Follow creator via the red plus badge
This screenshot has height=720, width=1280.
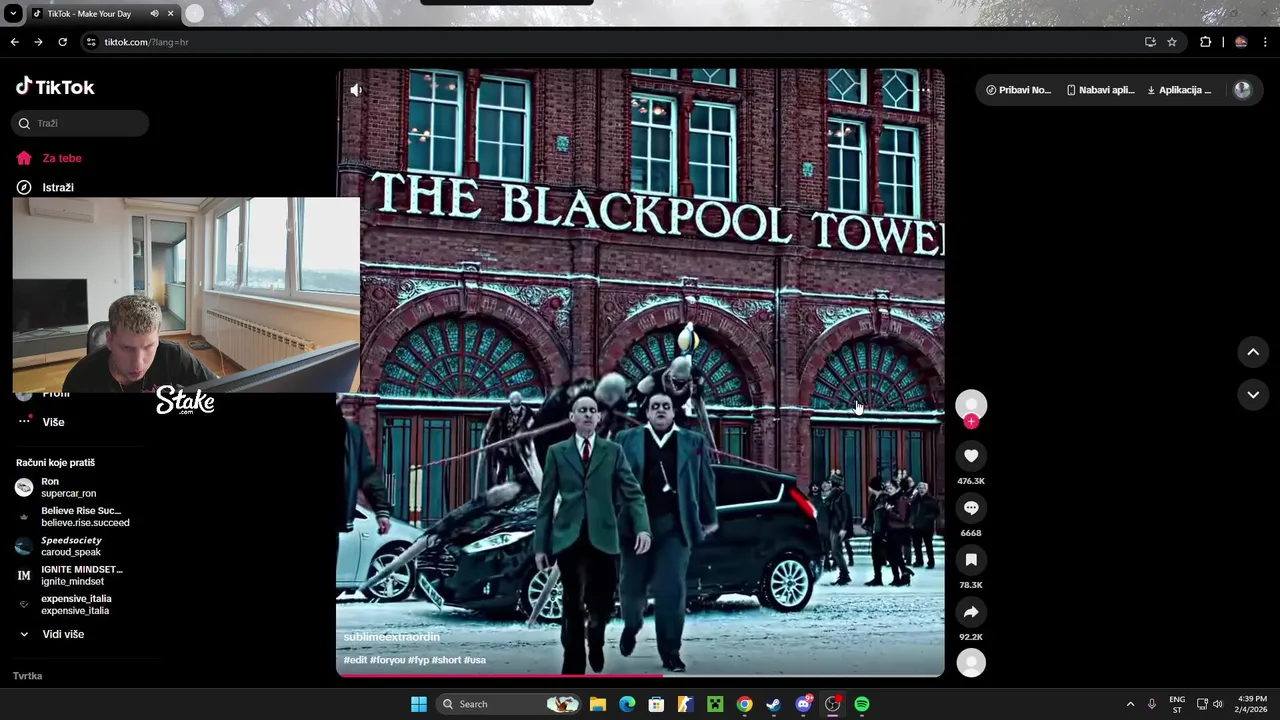pyautogui.click(x=971, y=422)
